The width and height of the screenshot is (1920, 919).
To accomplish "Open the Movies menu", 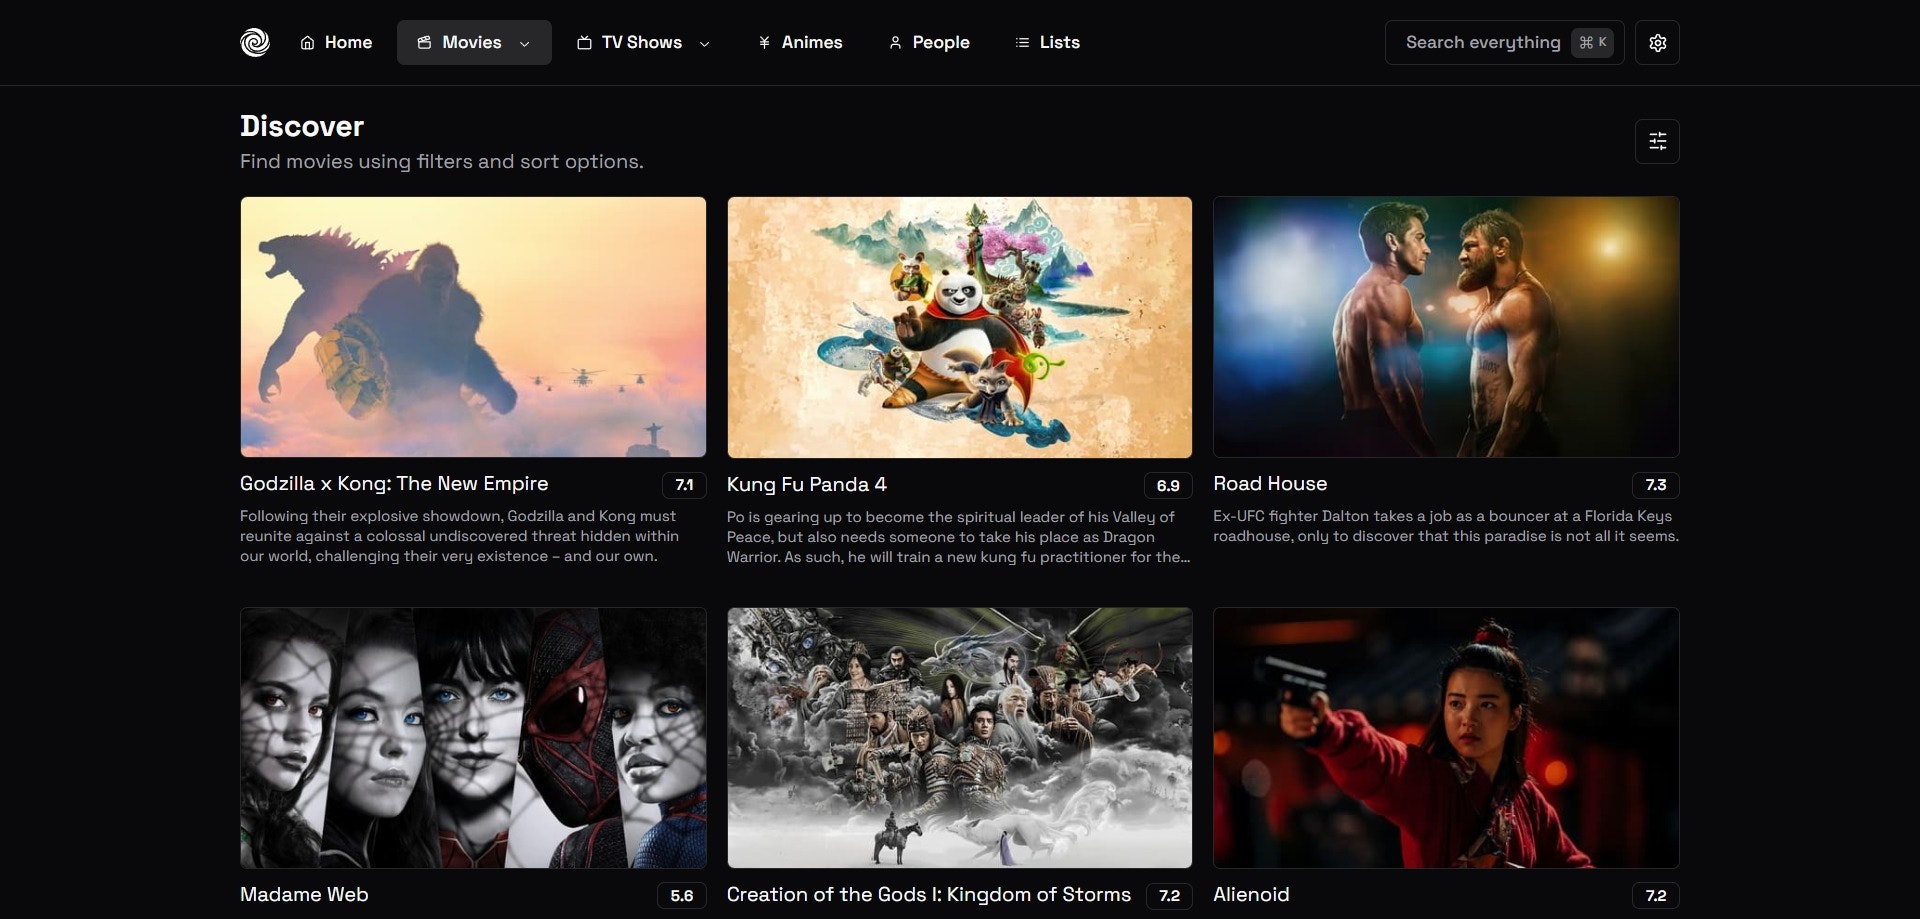I will [x=474, y=43].
